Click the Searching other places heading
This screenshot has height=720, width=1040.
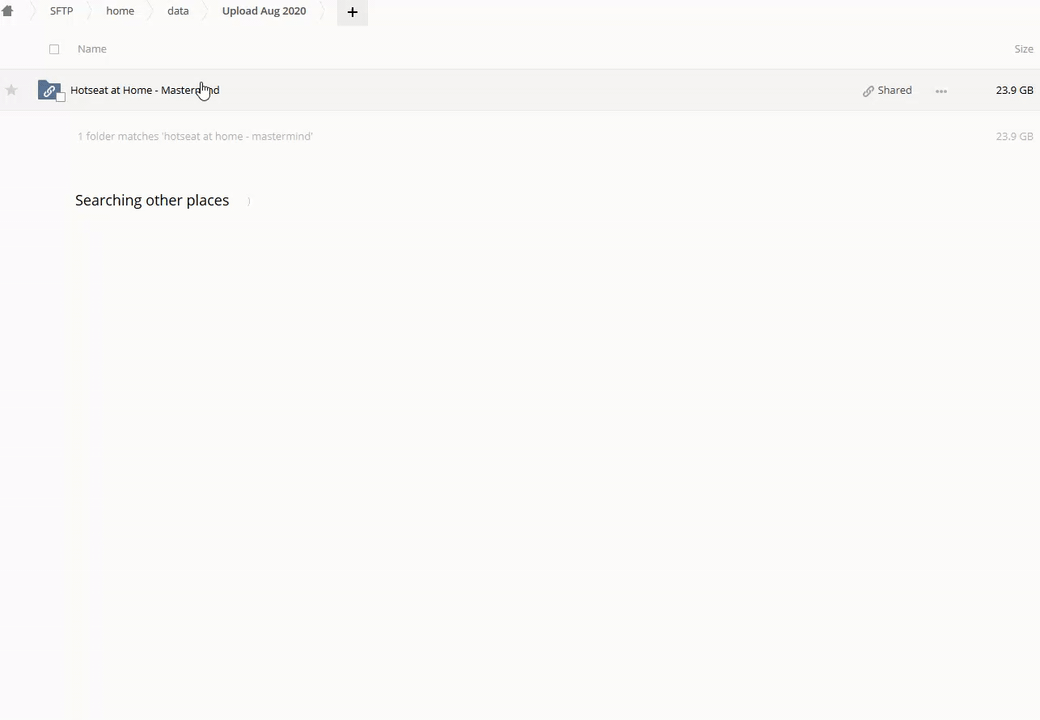pyautogui.click(x=152, y=200)
